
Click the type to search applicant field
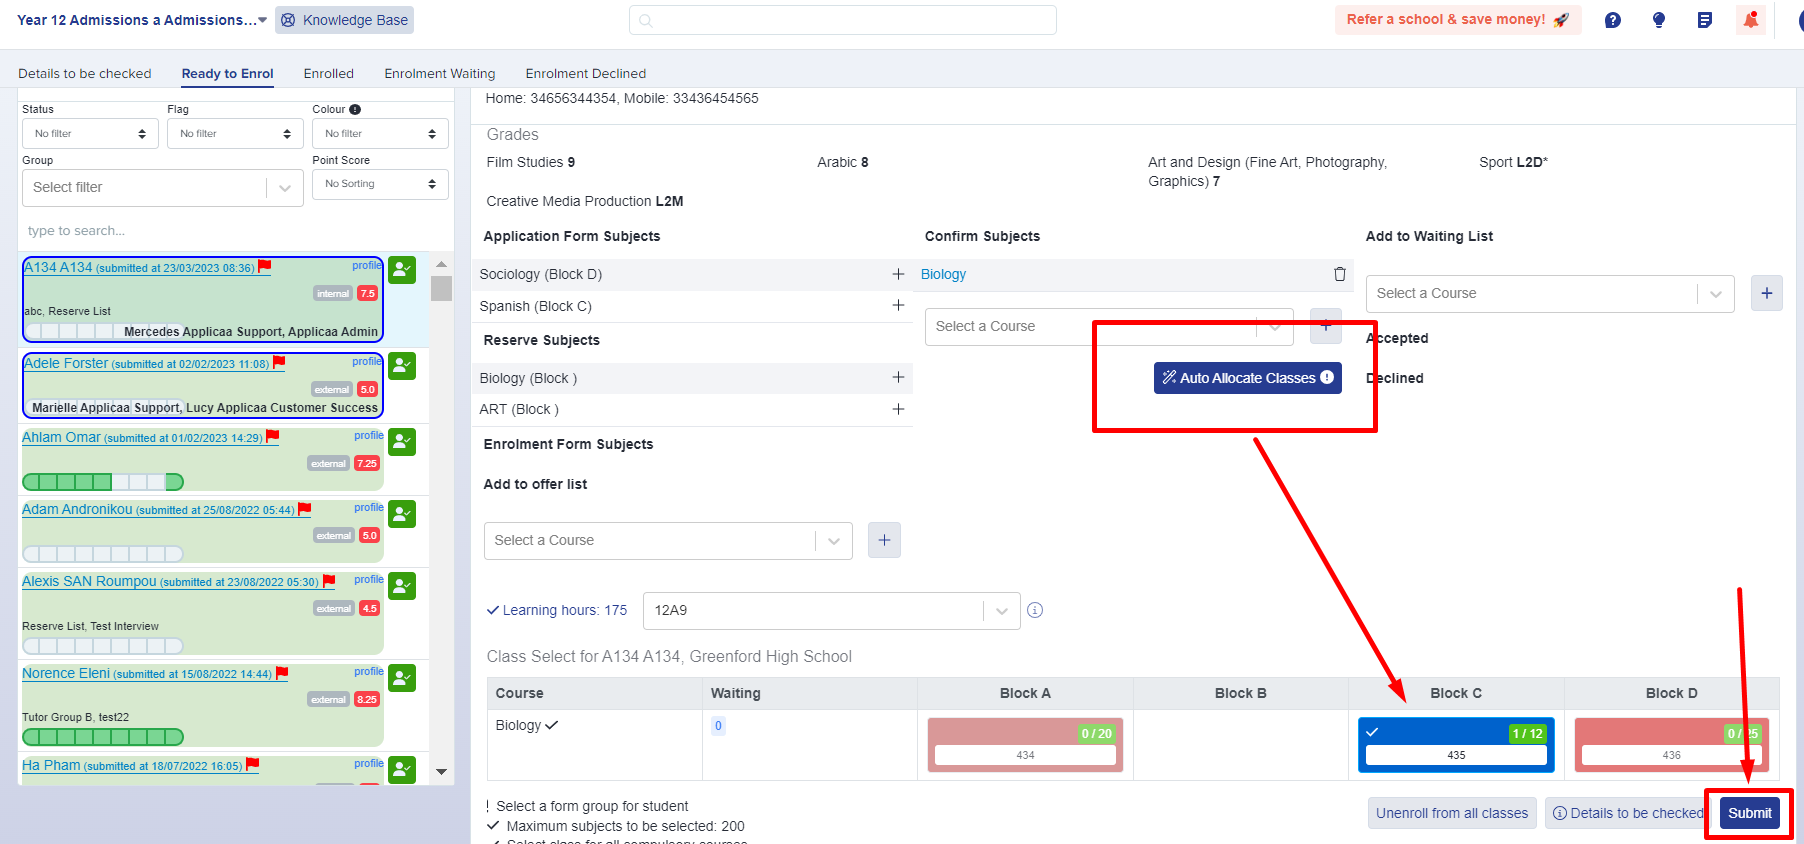click(x=236, y=231)
